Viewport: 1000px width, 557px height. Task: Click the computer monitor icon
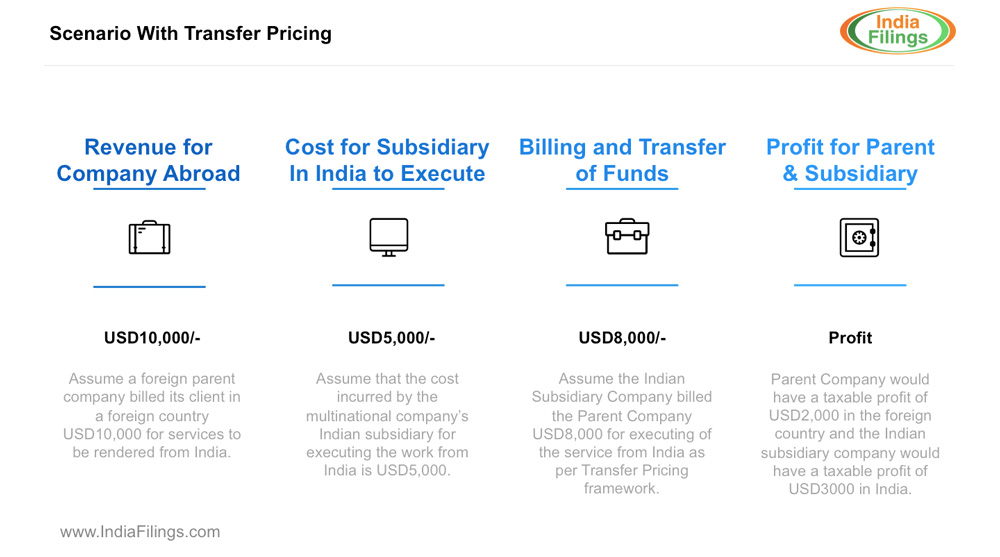pos(388,237)
